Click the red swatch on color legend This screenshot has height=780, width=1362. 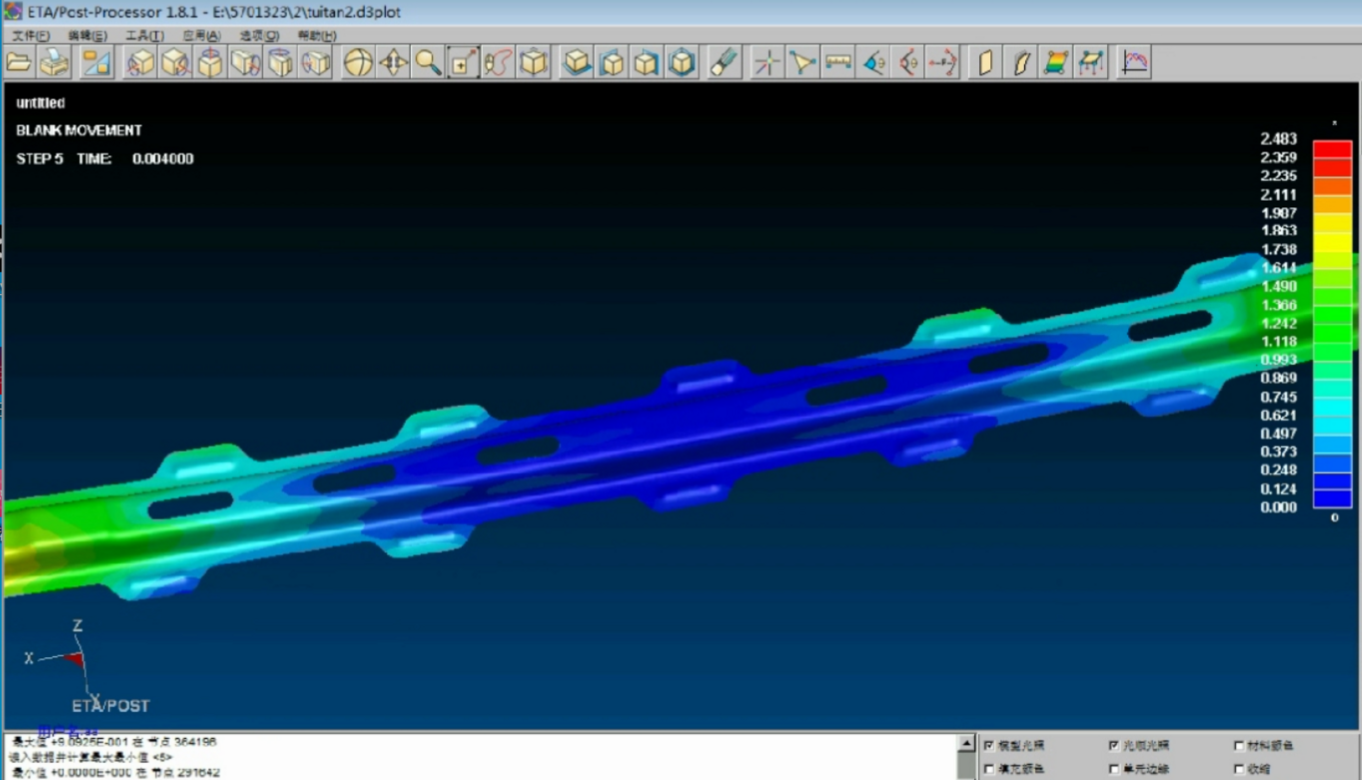coord(1332,149)
